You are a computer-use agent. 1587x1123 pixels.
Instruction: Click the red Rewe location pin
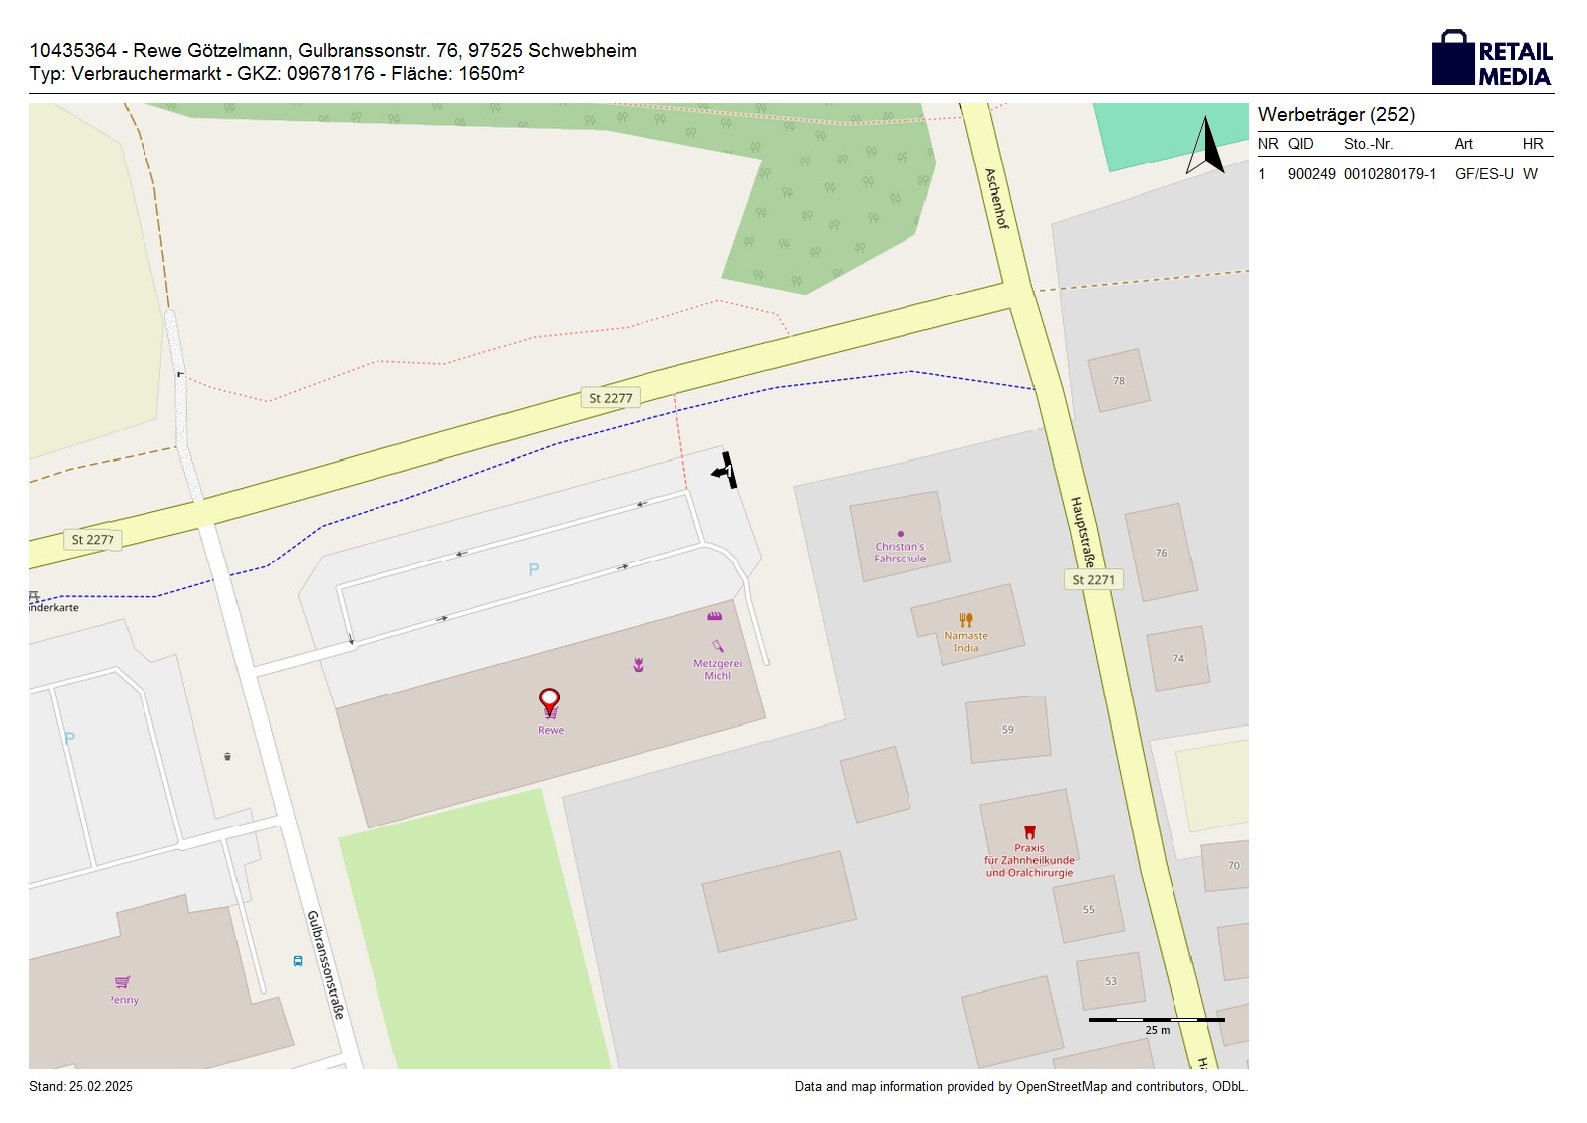549,701
